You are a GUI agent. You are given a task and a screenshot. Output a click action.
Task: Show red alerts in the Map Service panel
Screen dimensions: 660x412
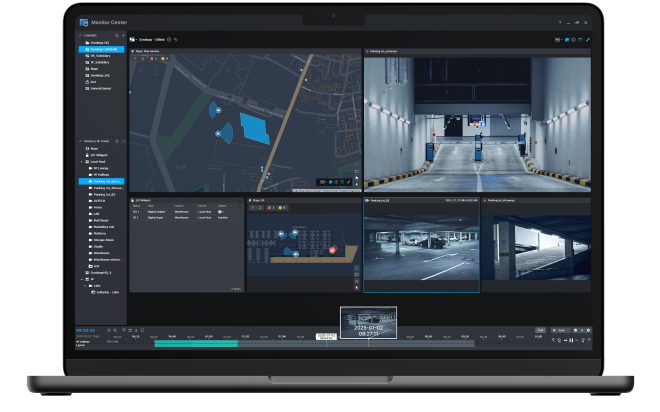tap(154, 58)
